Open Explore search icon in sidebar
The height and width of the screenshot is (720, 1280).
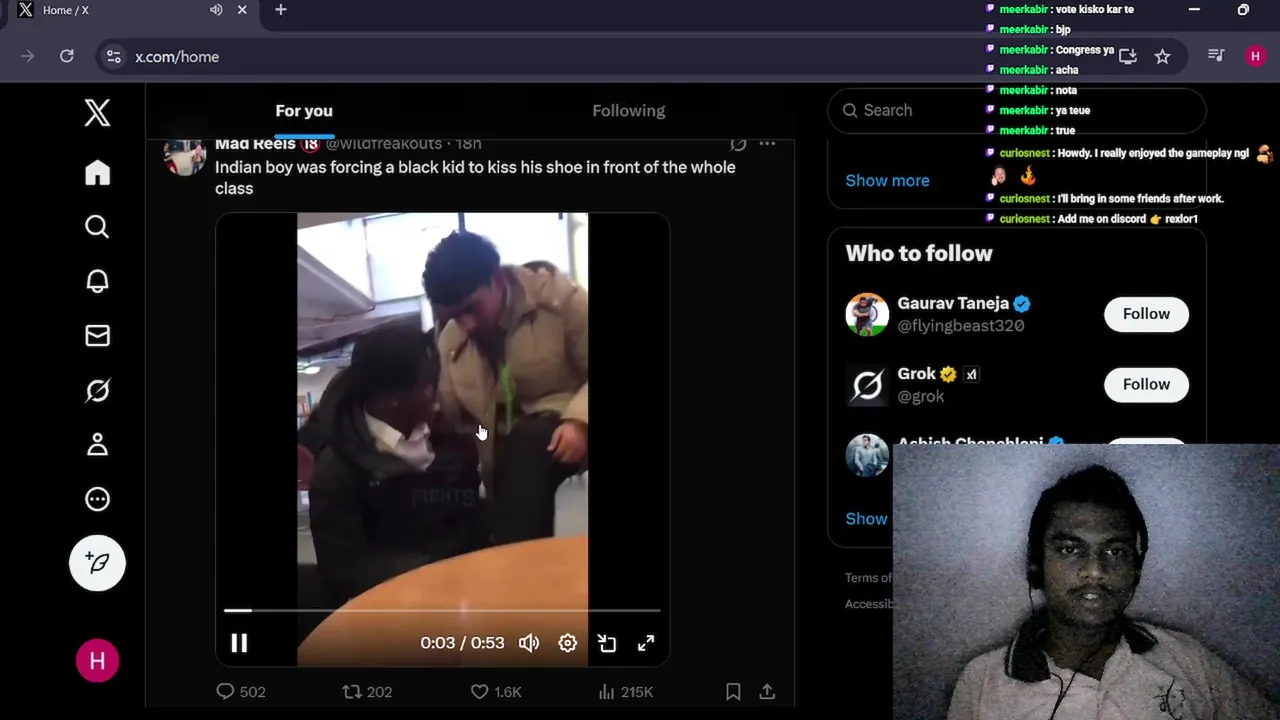(x=97, y=227)
